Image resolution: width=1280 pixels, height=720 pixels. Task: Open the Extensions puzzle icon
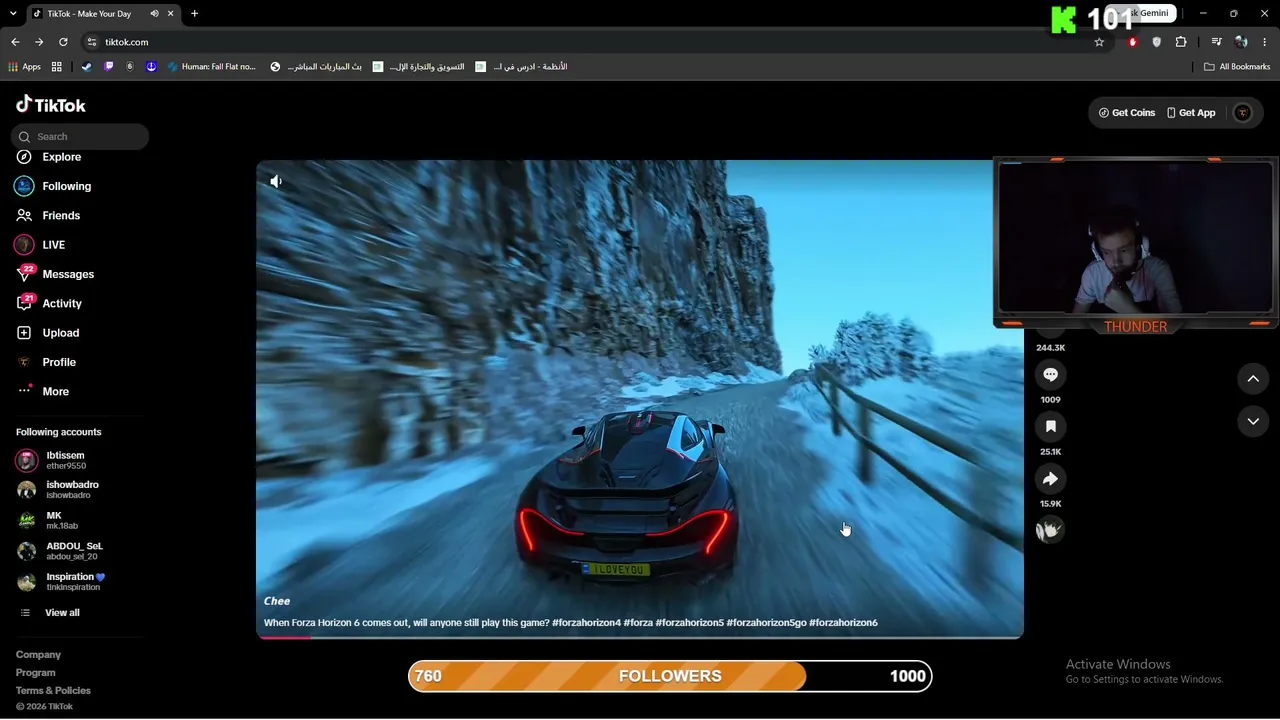pos(1181,42)
